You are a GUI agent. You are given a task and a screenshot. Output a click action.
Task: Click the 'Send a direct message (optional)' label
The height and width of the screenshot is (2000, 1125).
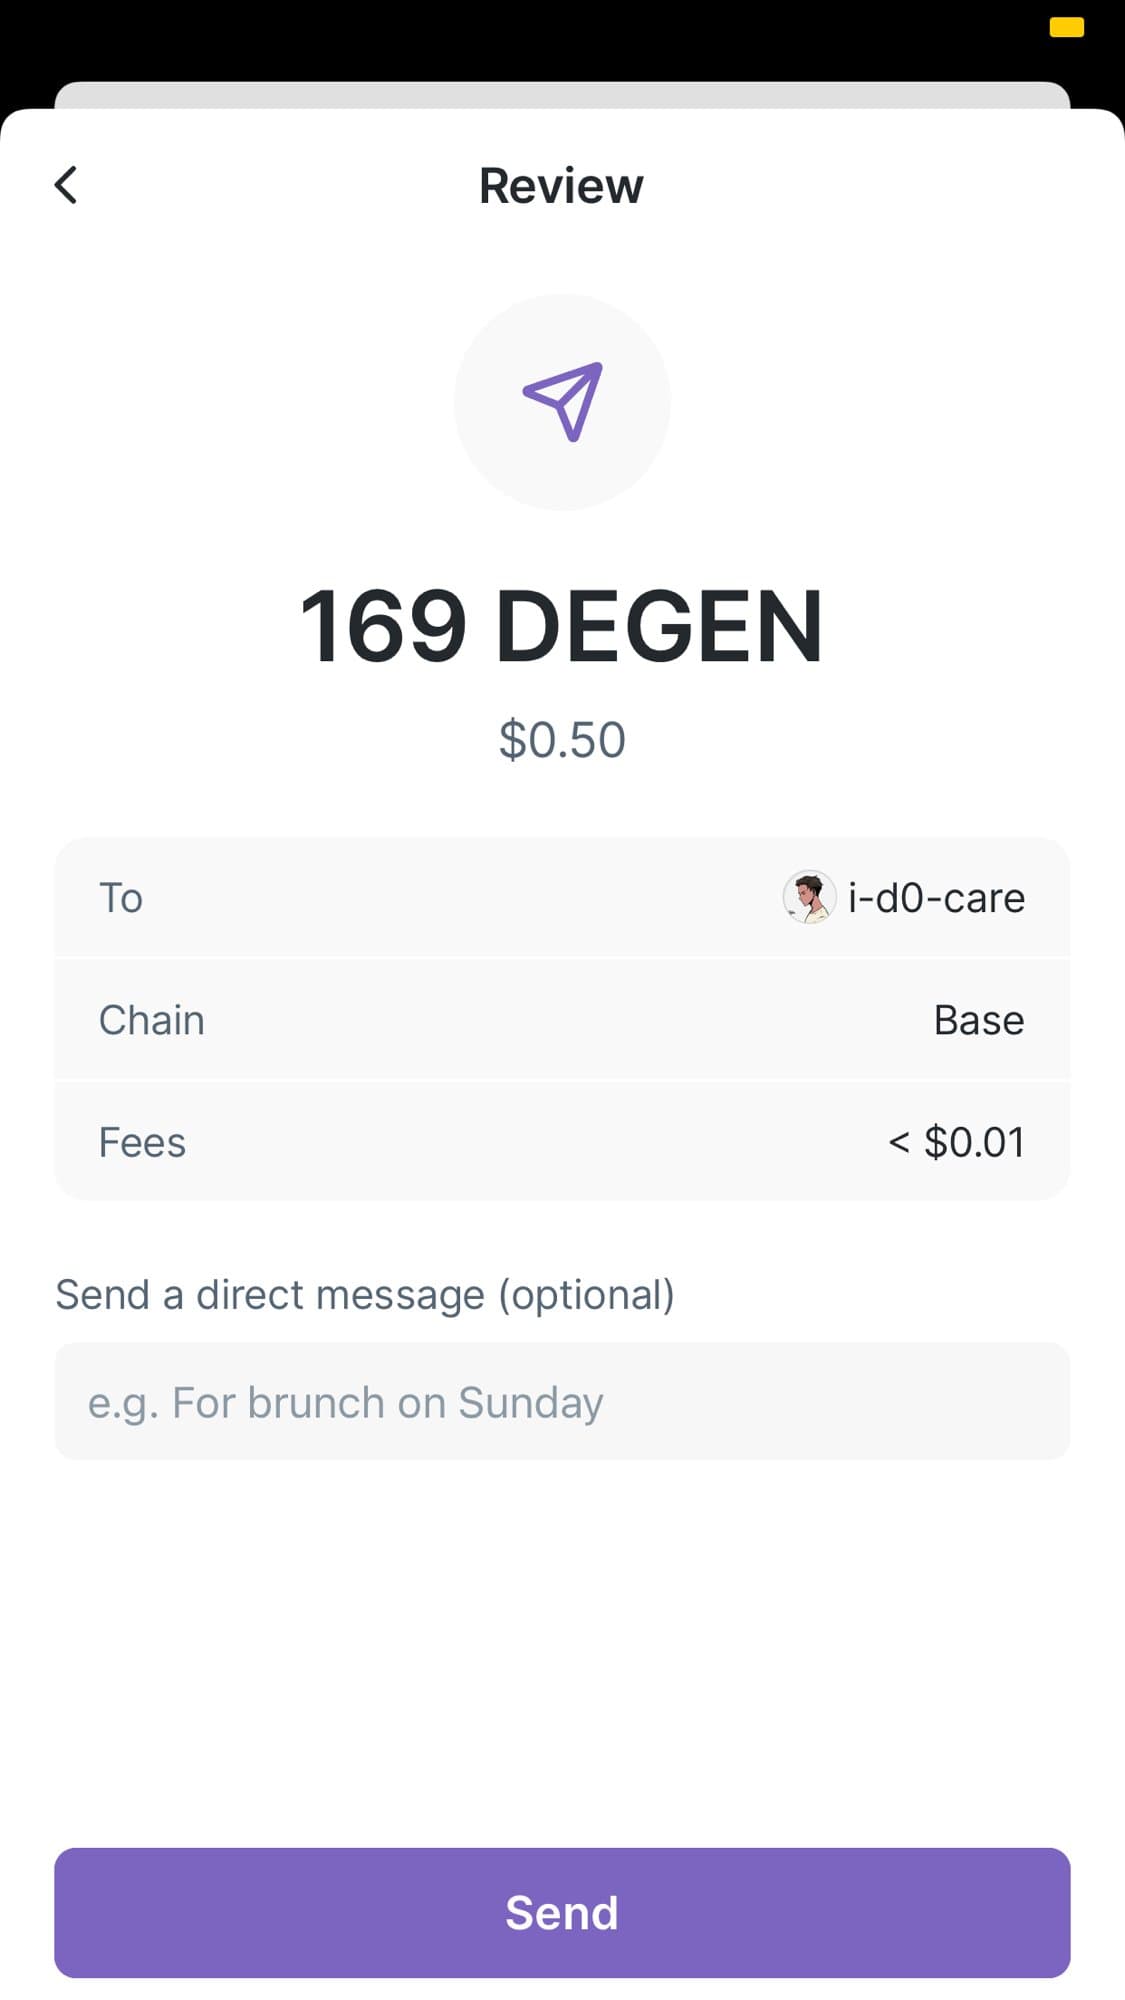(365, 1294)
